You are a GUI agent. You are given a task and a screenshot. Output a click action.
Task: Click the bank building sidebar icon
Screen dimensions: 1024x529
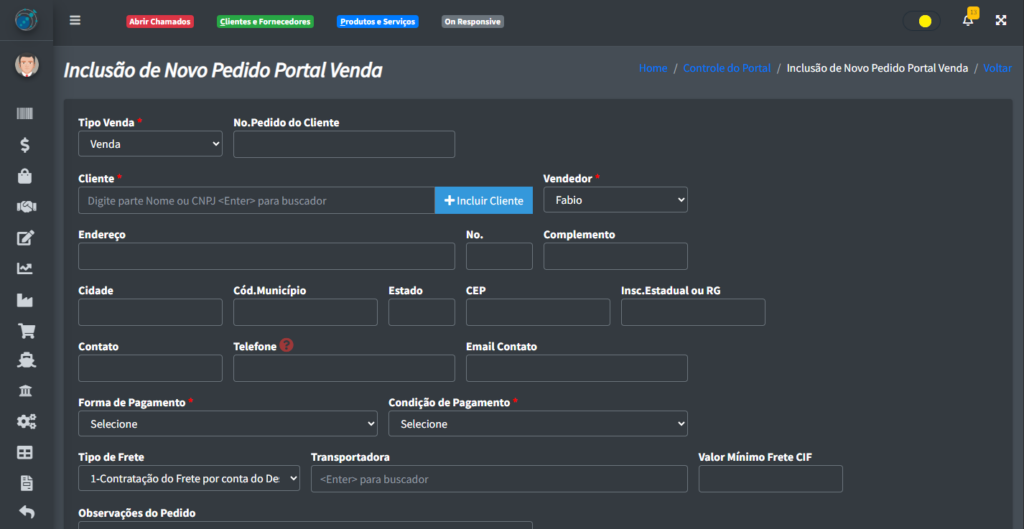tap(26, 391)
